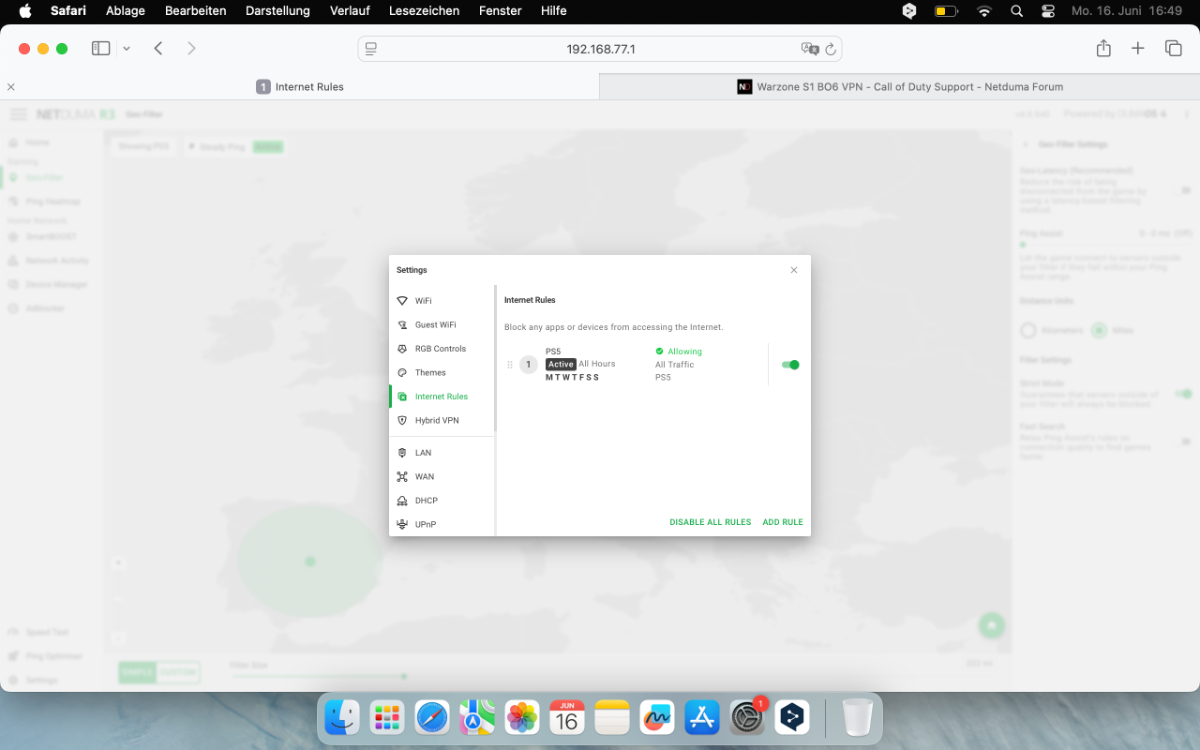Open the WAN network icon

point(402,477)
